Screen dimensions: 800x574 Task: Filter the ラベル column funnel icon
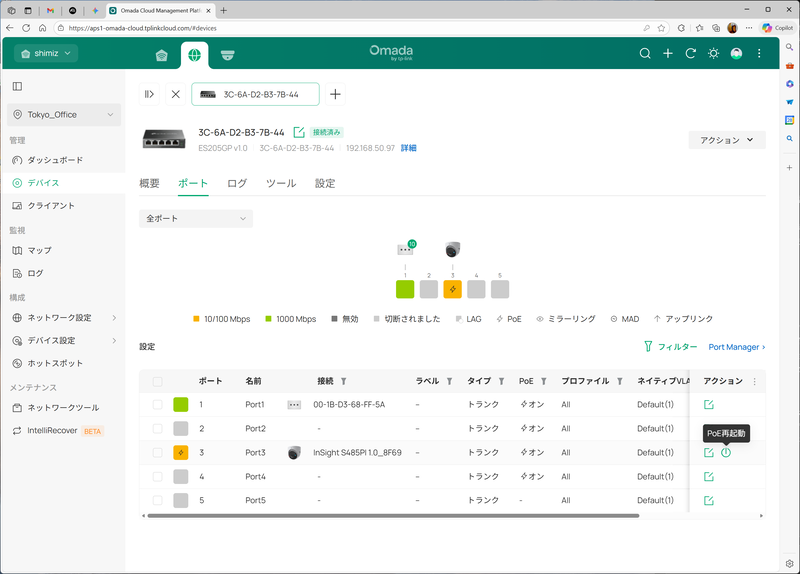coord(449,381)
